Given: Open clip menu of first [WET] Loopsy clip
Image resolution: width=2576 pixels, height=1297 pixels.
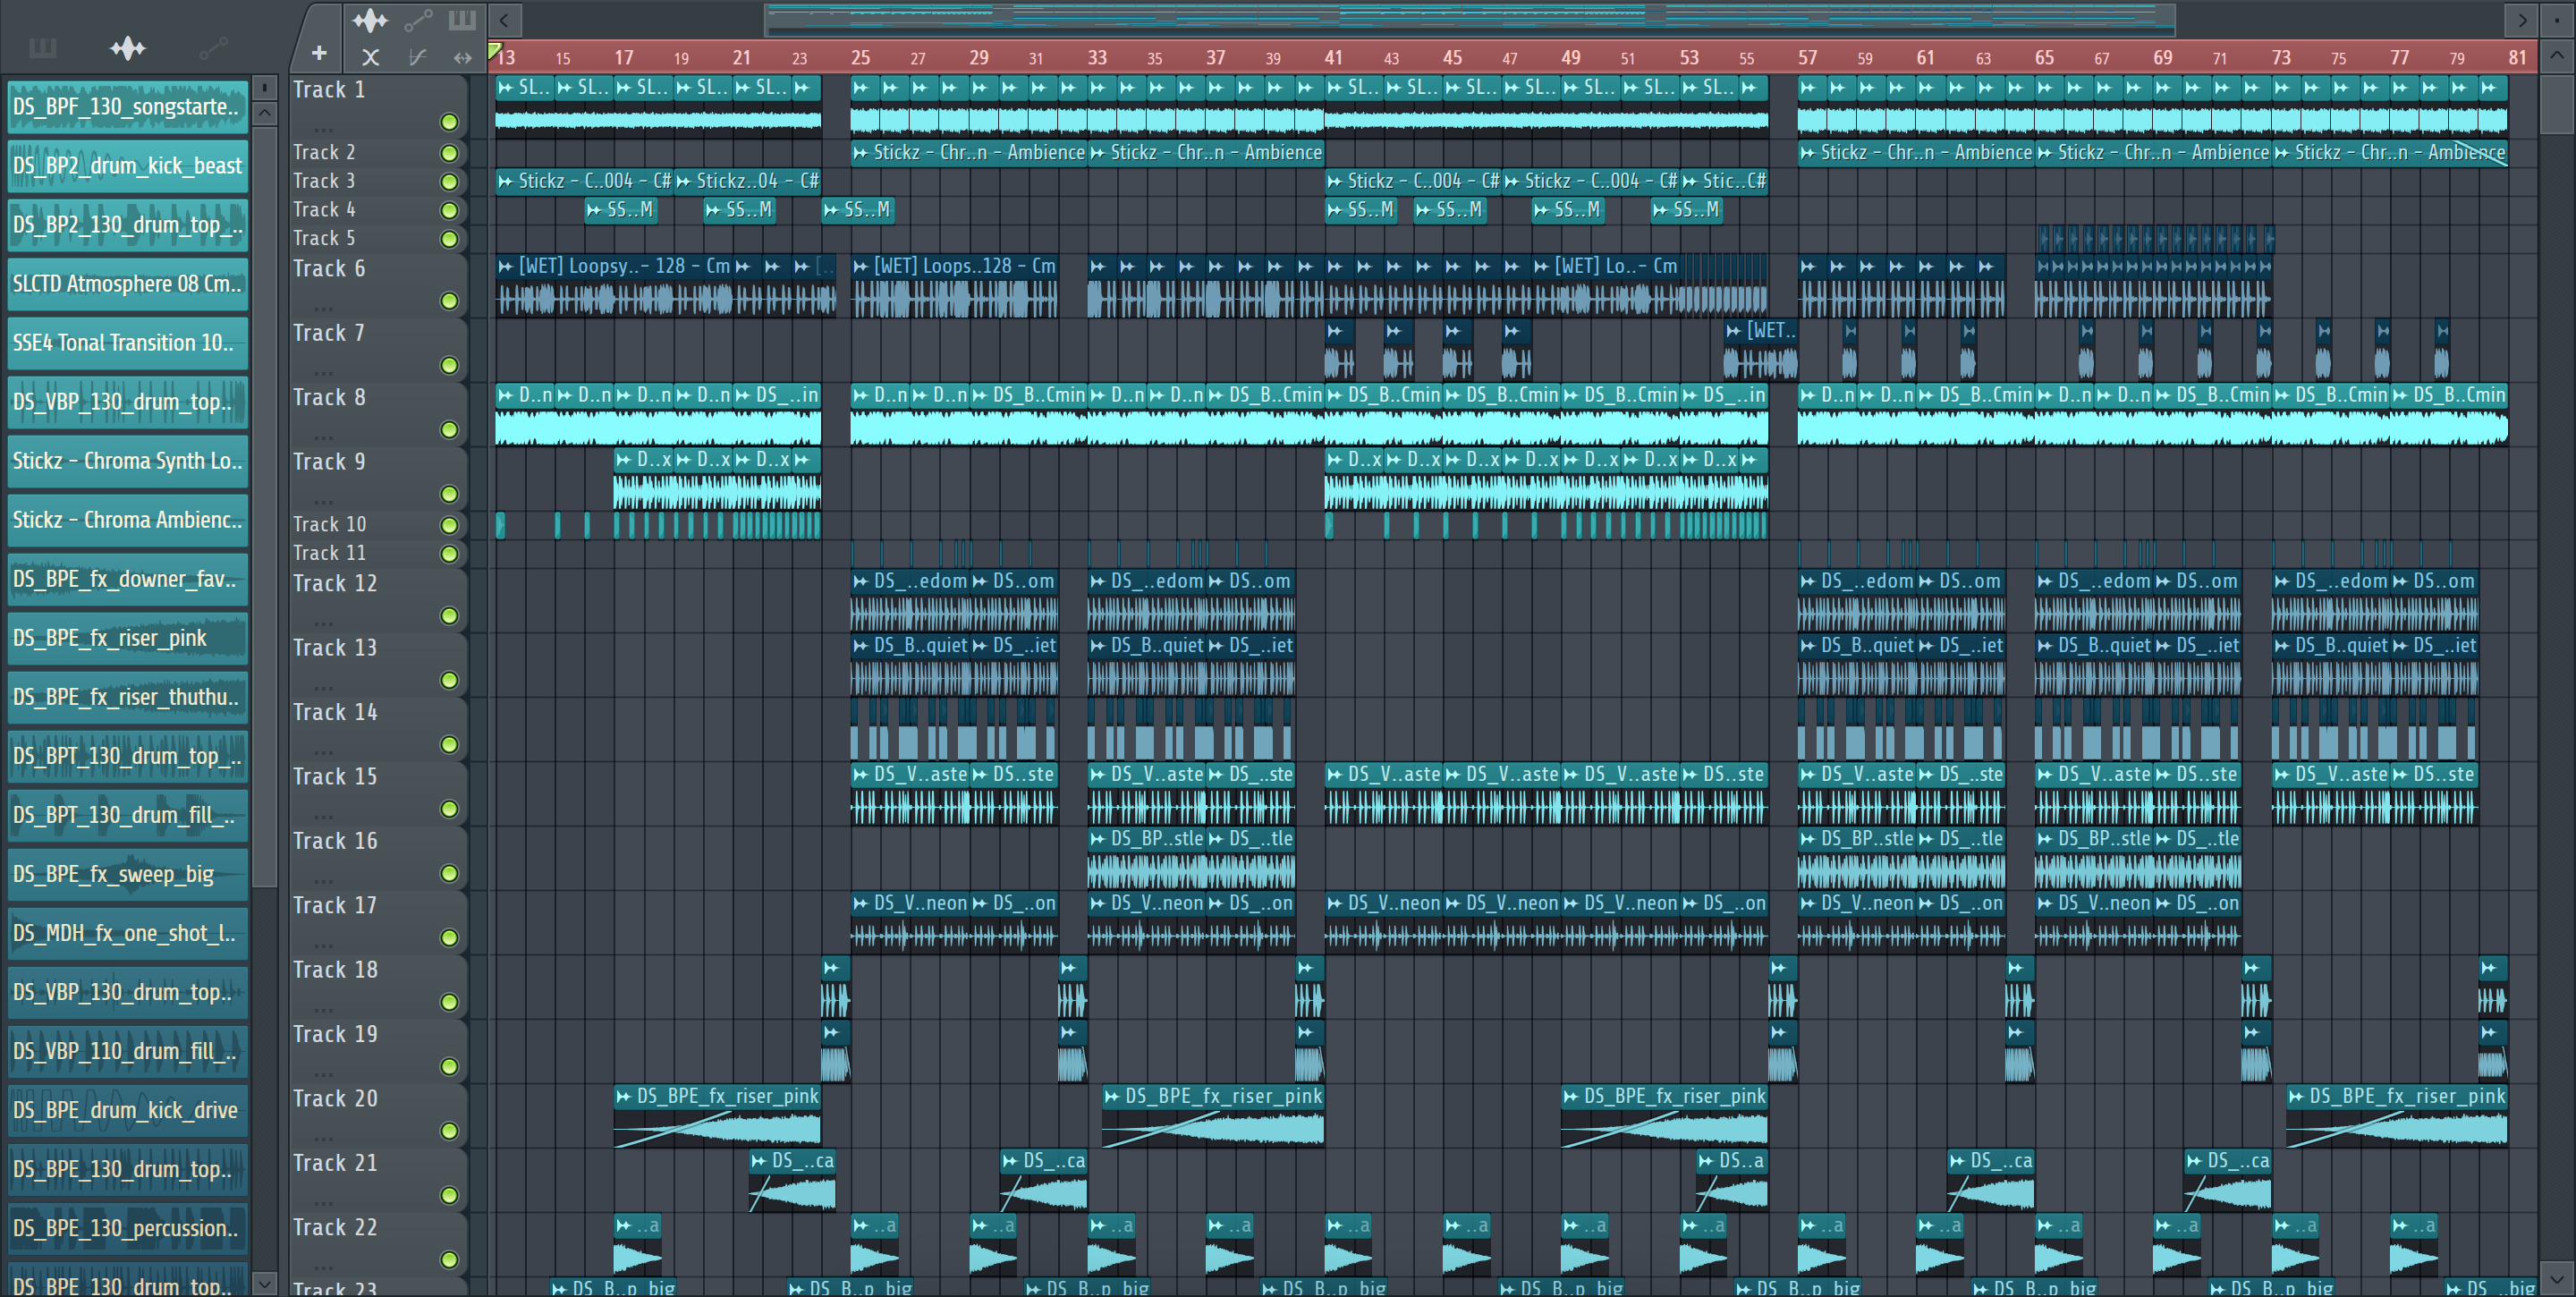Looking at the screenshot, I should coord(506,266).
